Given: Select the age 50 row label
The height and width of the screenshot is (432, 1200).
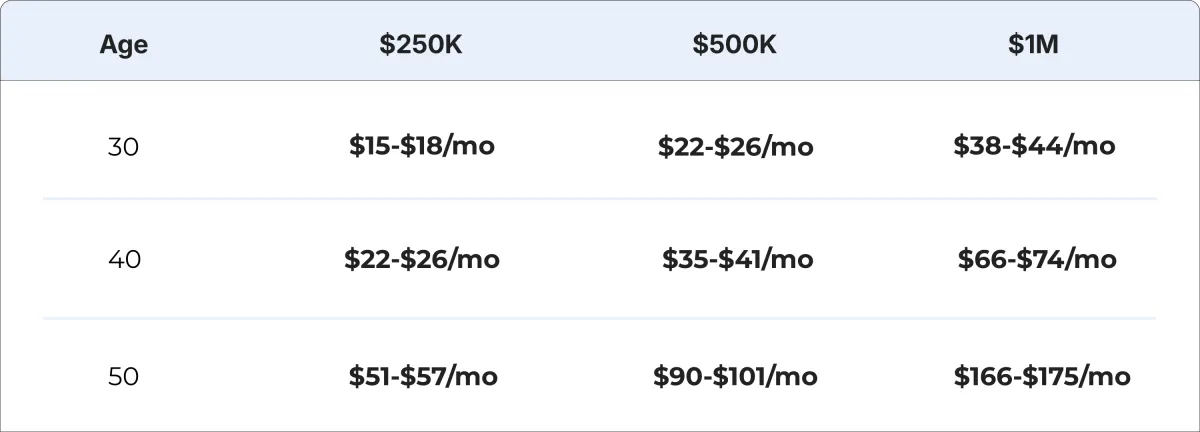Looking at the screenshot, I should [123, 377].
